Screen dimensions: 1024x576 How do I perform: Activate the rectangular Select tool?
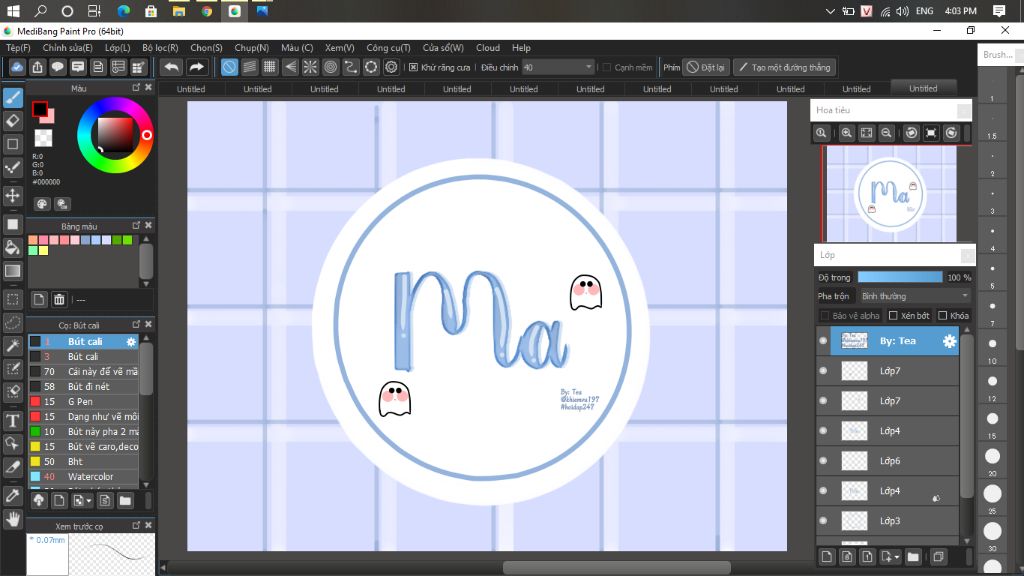pyautogui.click(x=12, y=300)
